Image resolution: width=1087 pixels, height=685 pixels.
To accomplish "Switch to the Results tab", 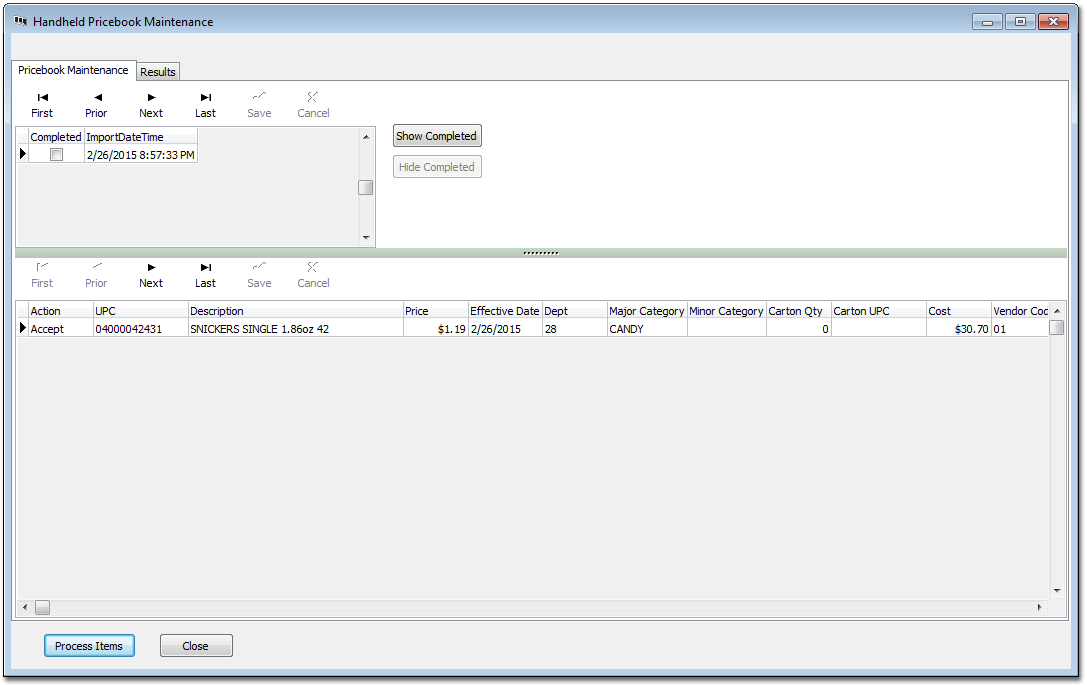I will tap(158, 72).
